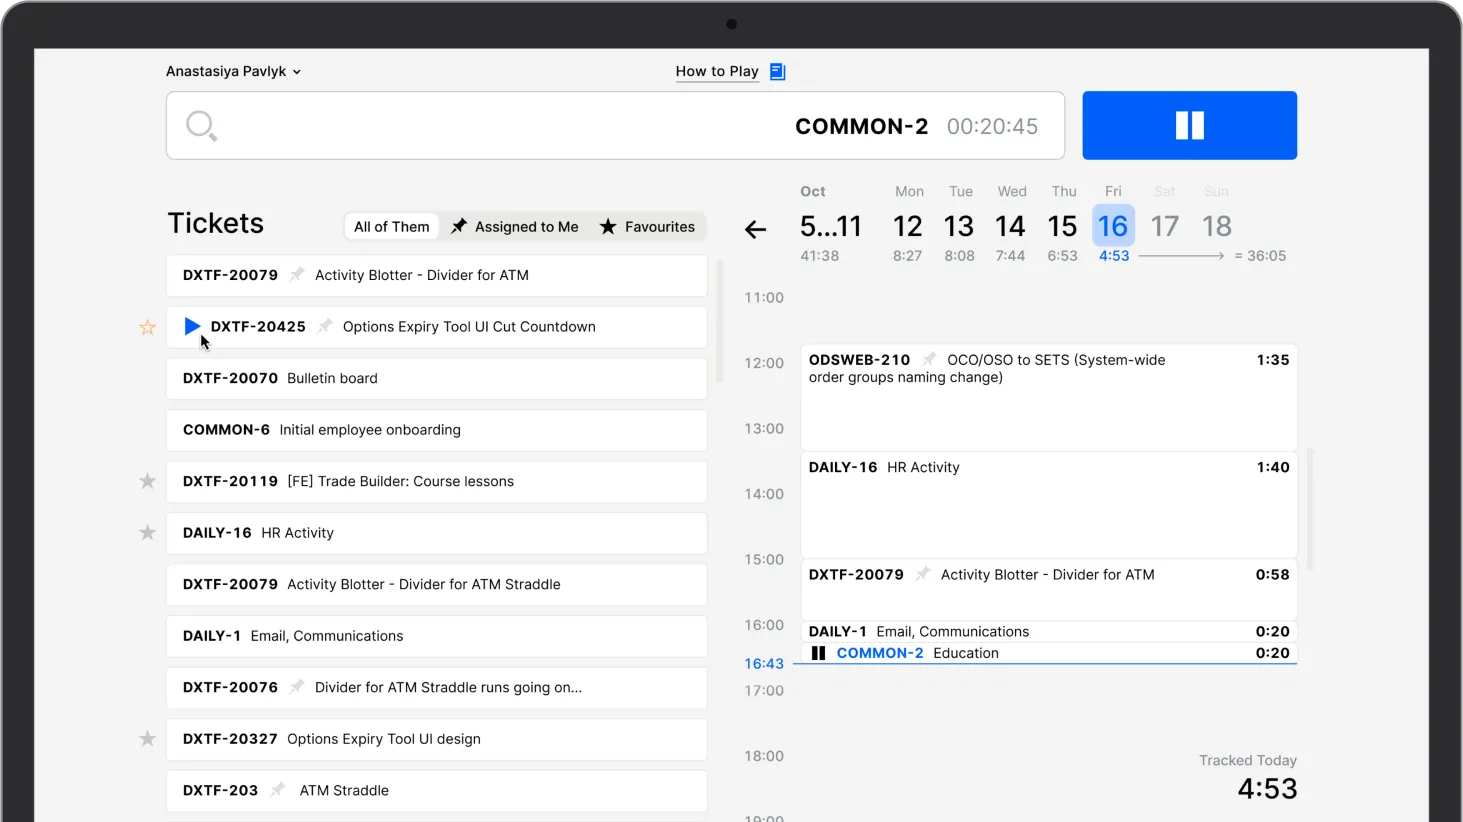This screenshot has height=822, width=1463.
Task: Open the How to Play guide icon
Action: (x=777, y=71)
